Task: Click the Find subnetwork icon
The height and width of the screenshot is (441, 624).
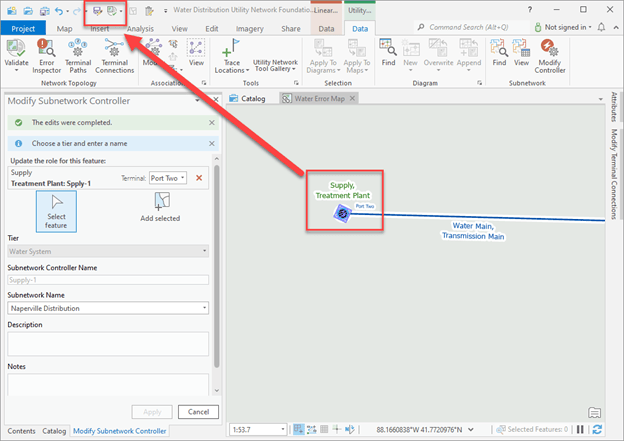Action: tap(499, 47)
